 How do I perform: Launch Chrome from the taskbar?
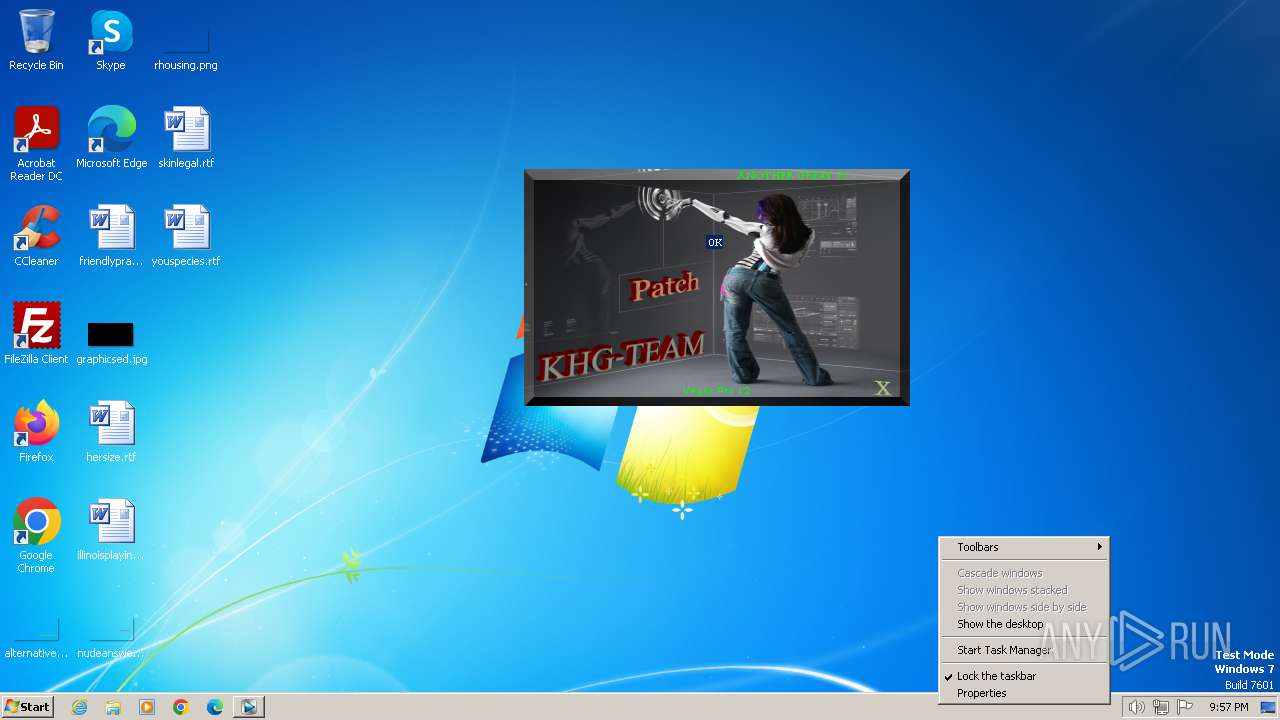pyautogui.click(x=181, y=707)
